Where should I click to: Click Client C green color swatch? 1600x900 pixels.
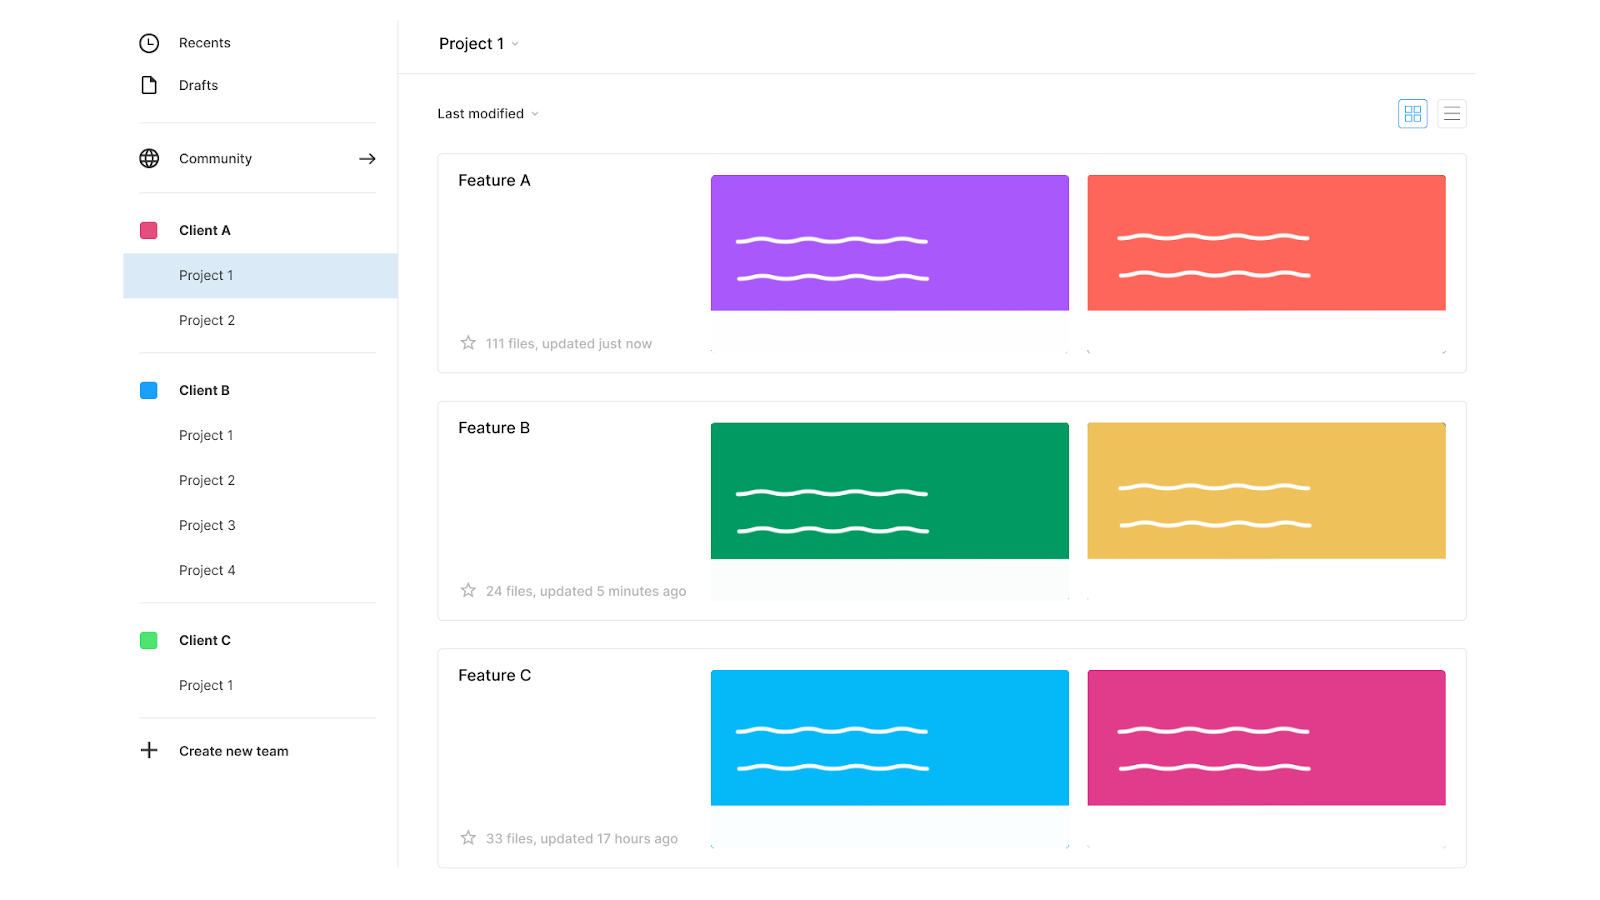click(149, 640)
